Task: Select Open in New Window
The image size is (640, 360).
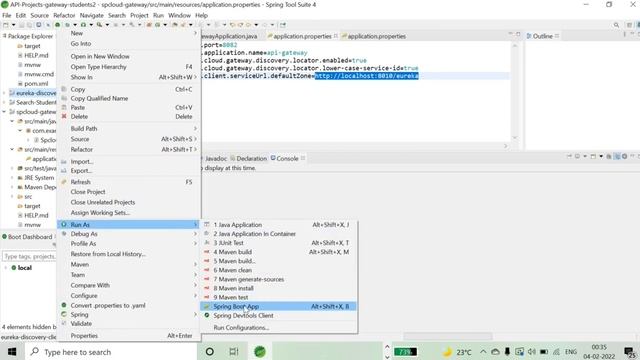Action: (129, 56)
